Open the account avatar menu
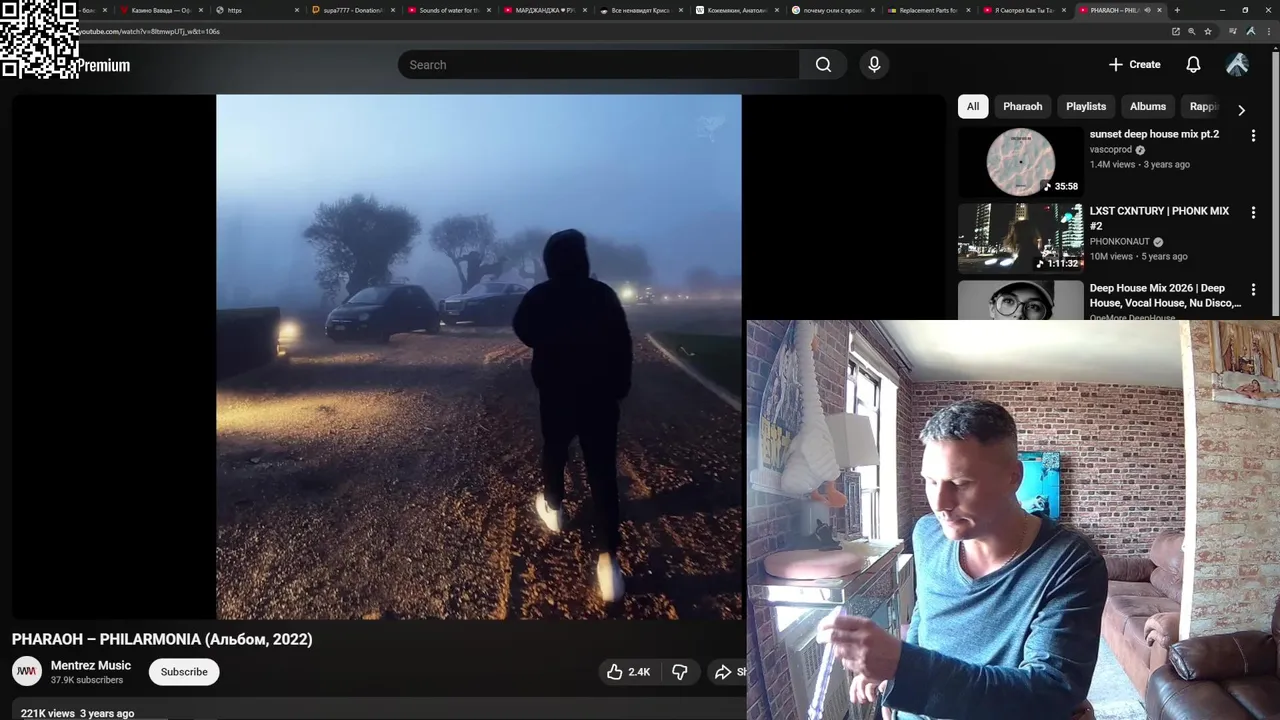 point(1237,65)
